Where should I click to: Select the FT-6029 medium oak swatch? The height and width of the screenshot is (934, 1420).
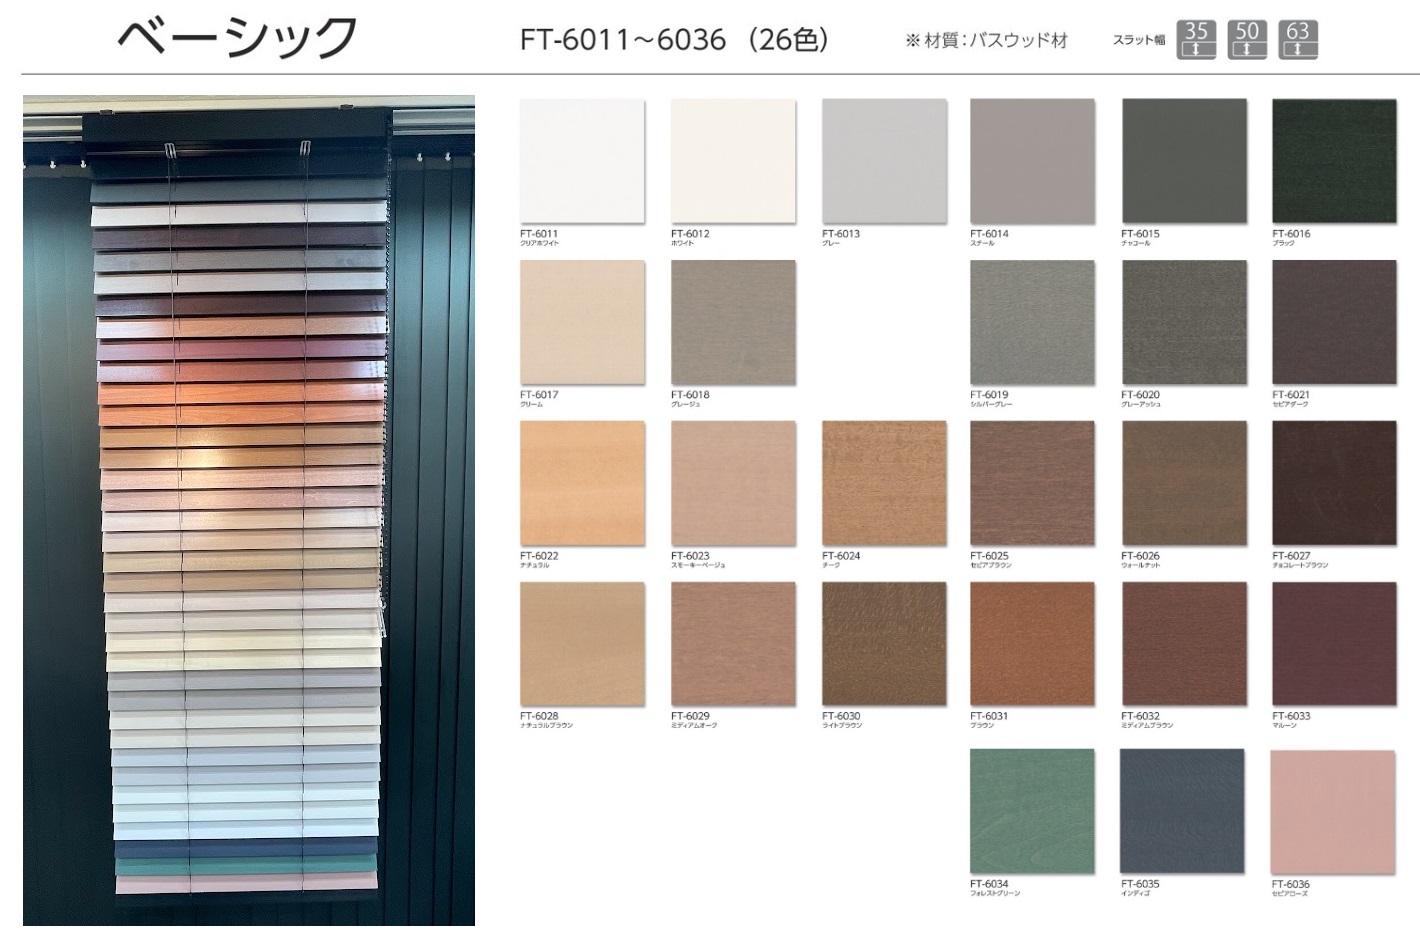coord(733,644)
